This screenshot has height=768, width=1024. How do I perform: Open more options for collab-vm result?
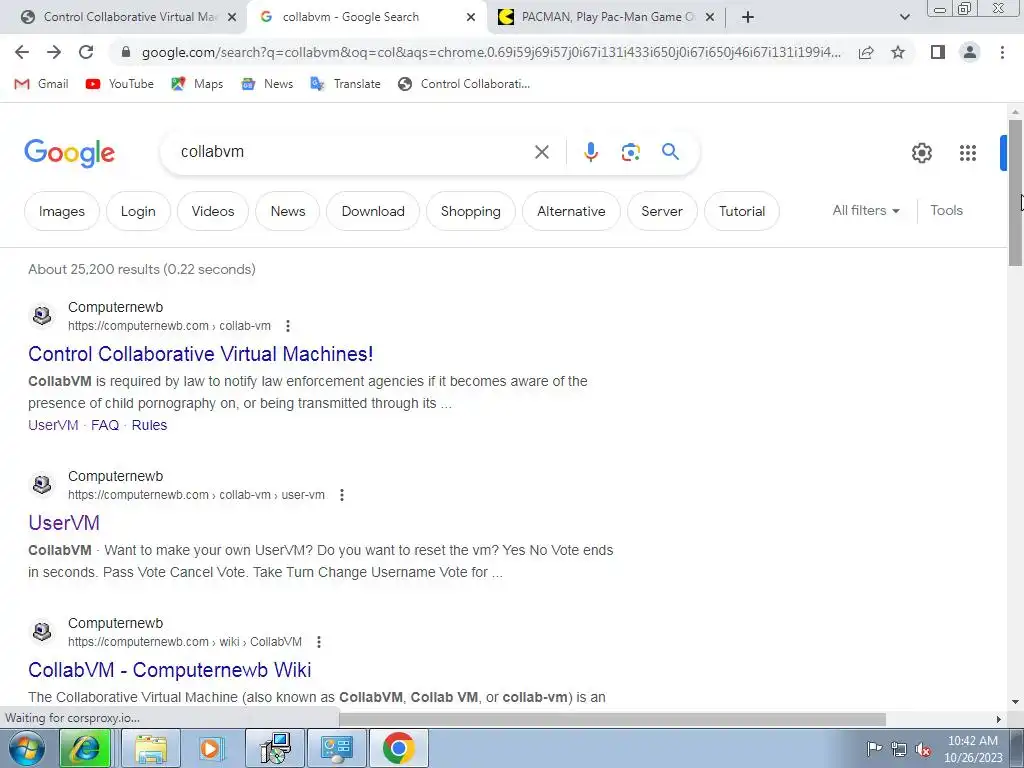(x=288, y=326)
